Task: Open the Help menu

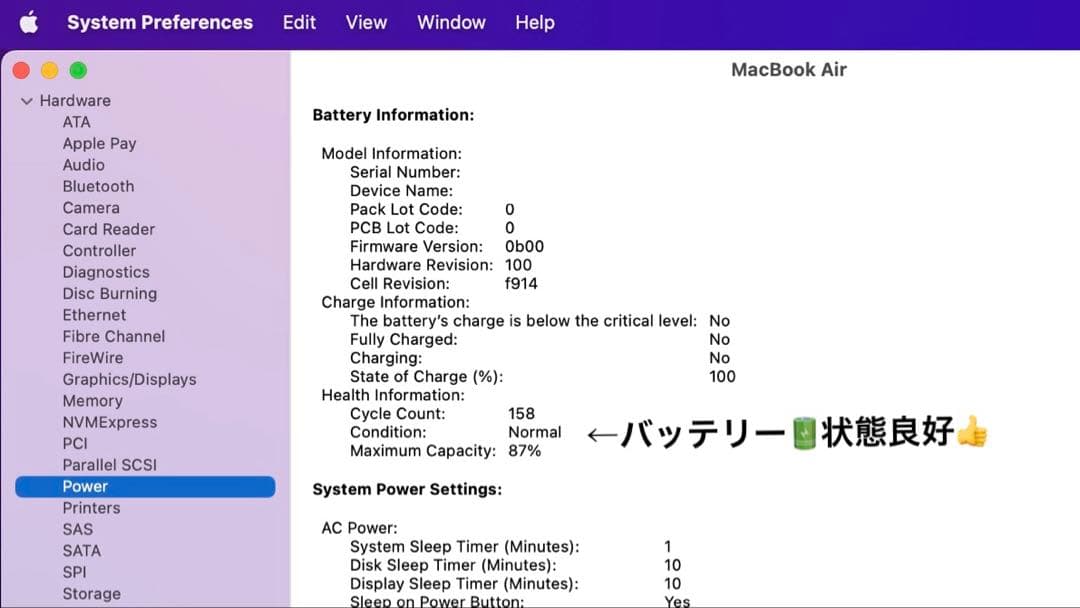Action: [535, 22]
